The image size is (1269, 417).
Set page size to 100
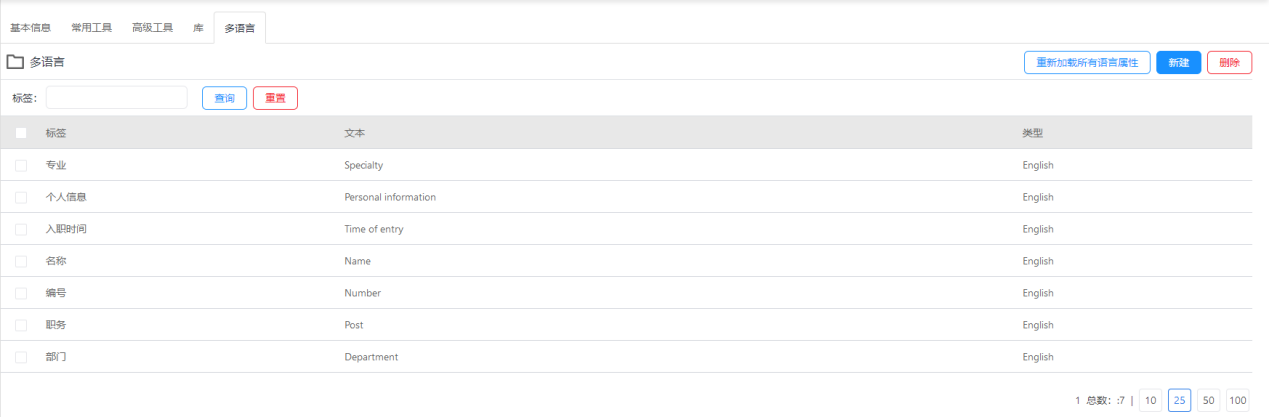pos(1238,400)
